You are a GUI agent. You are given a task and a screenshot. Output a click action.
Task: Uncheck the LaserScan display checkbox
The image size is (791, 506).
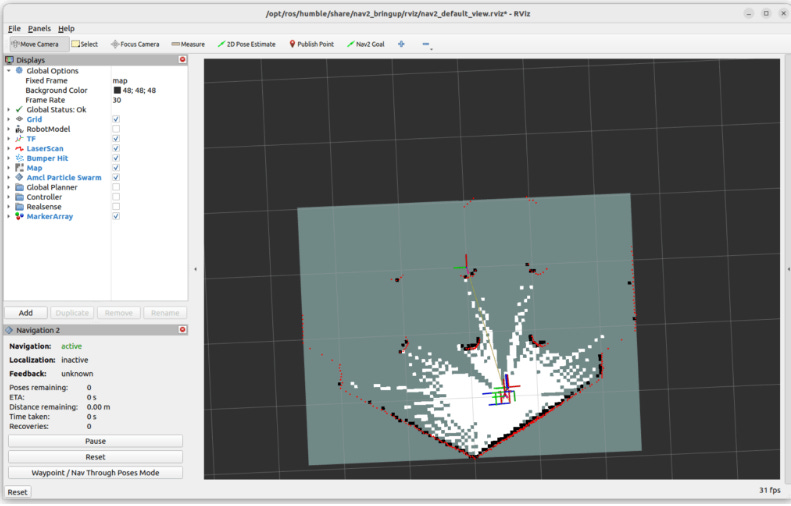pos(116,148)
